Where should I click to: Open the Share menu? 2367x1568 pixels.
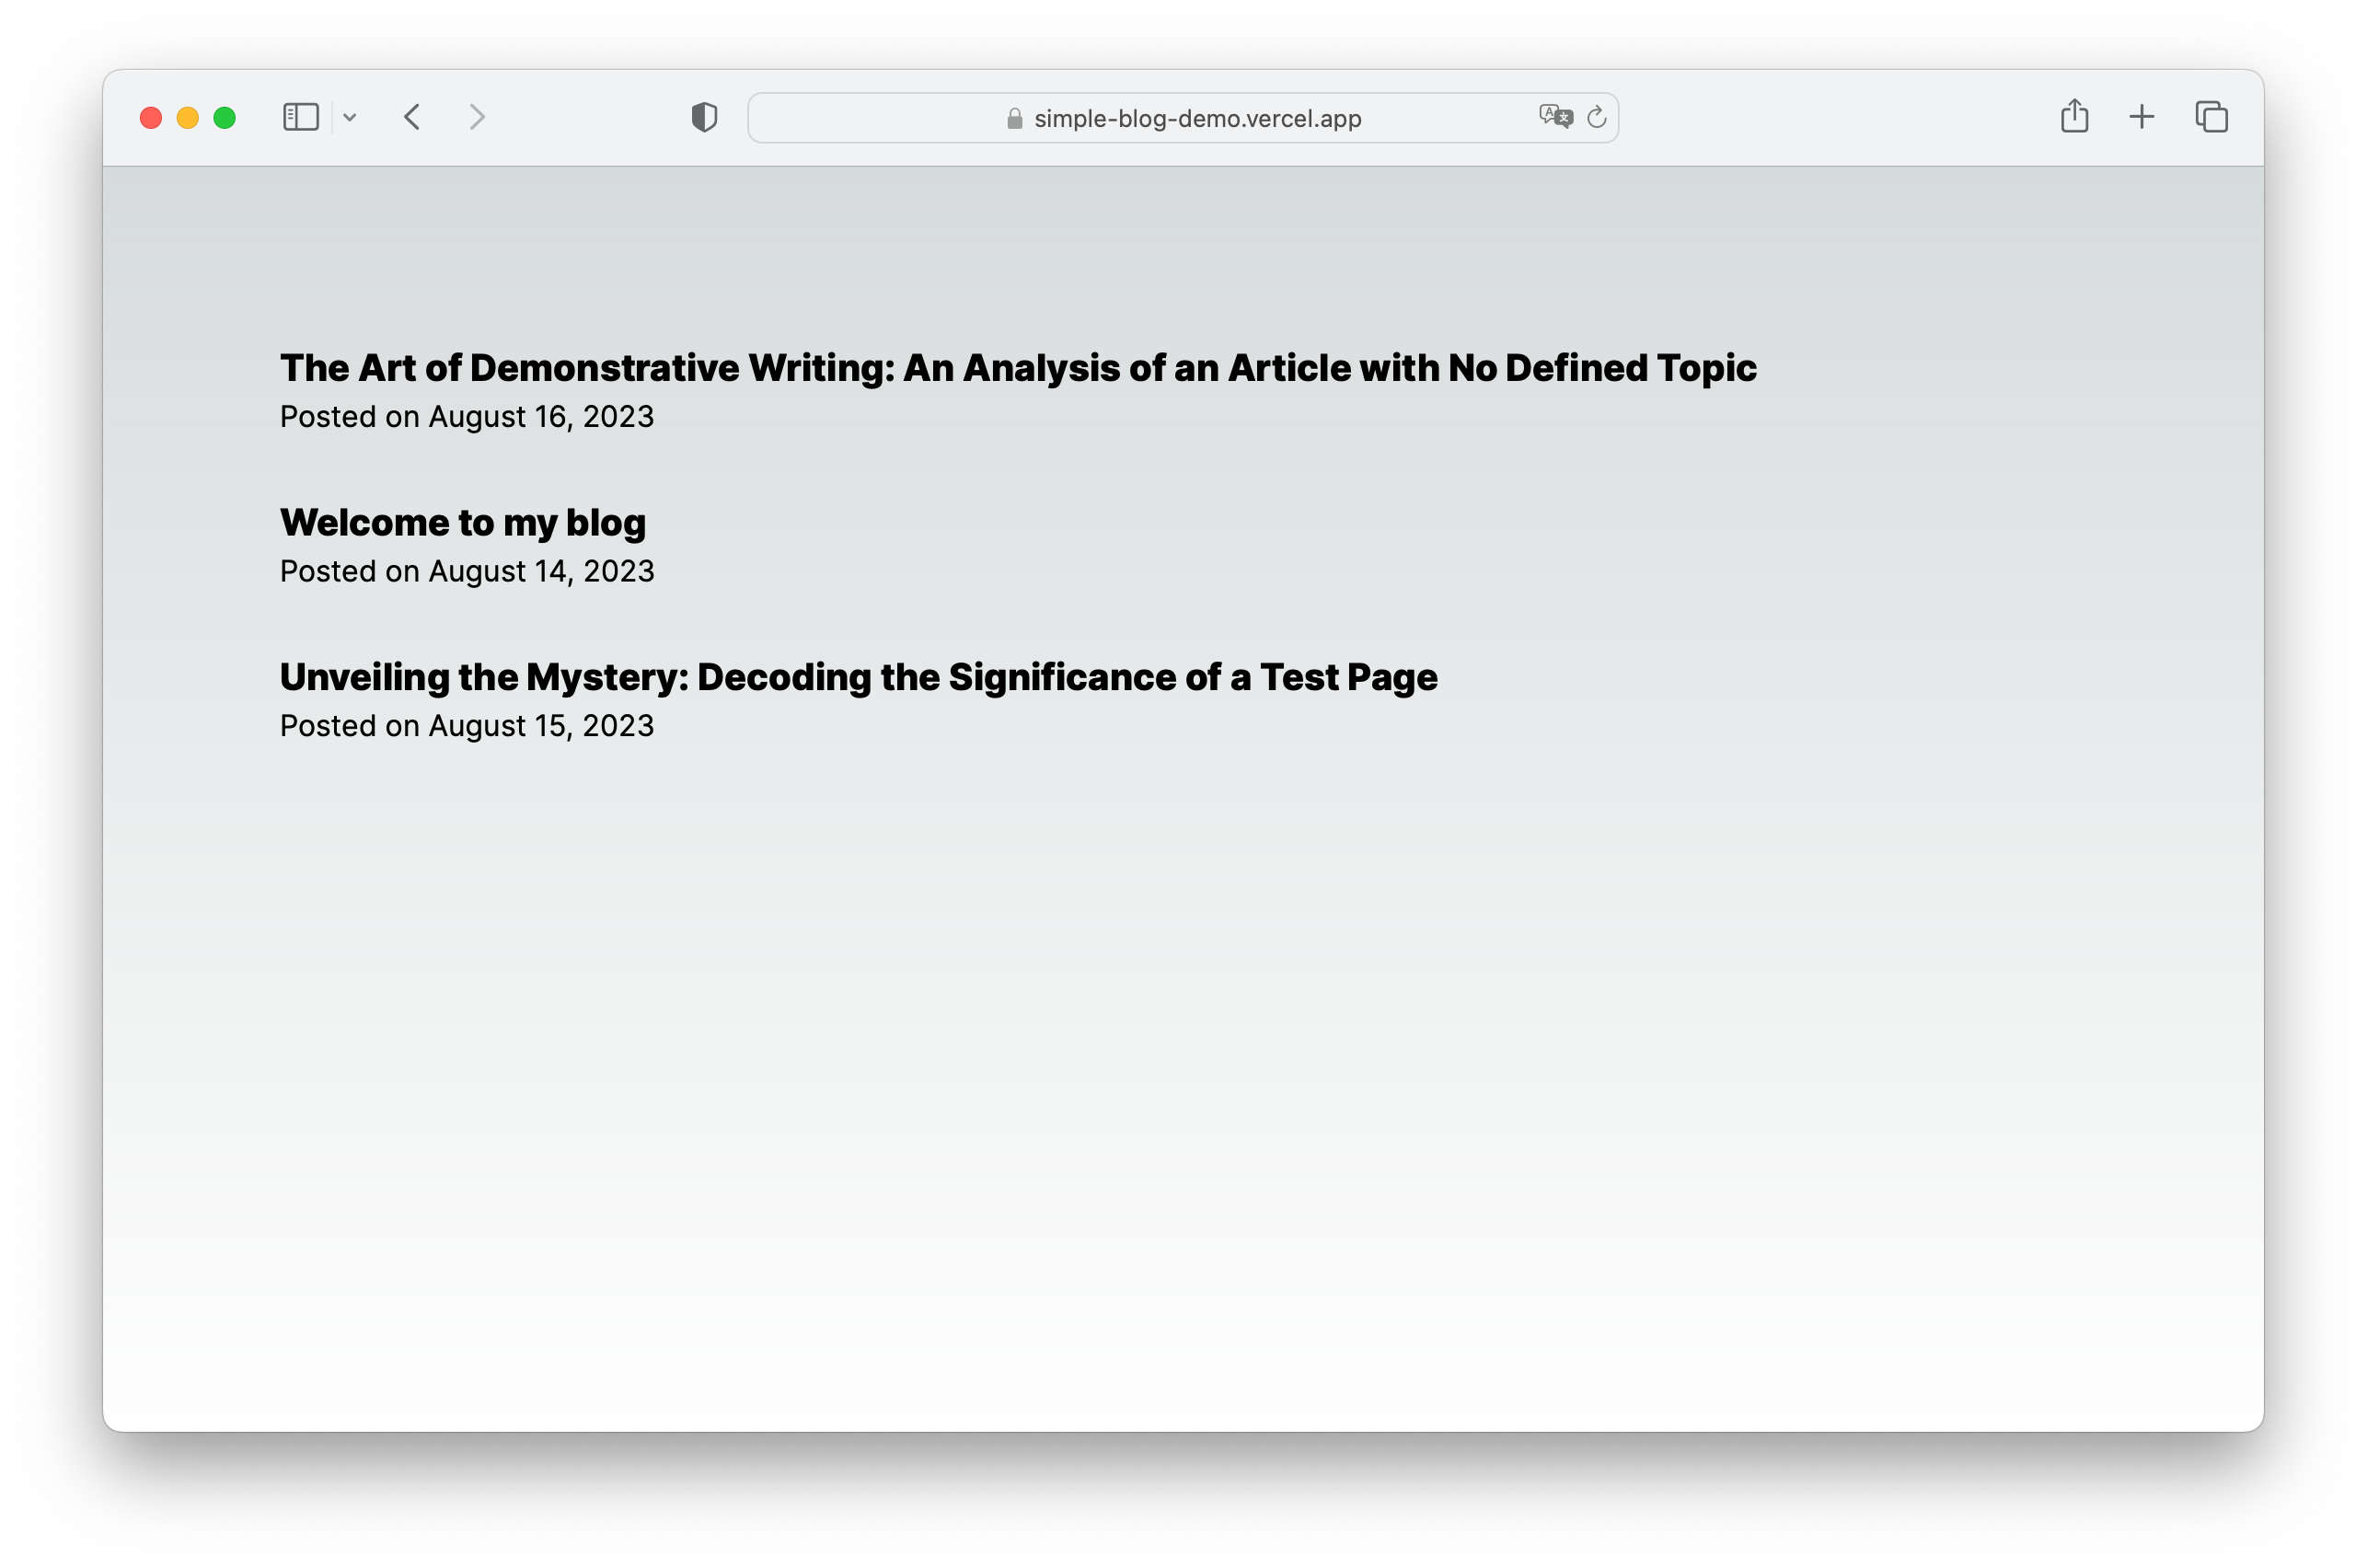pyautogui.click(x=2074, y=117)
